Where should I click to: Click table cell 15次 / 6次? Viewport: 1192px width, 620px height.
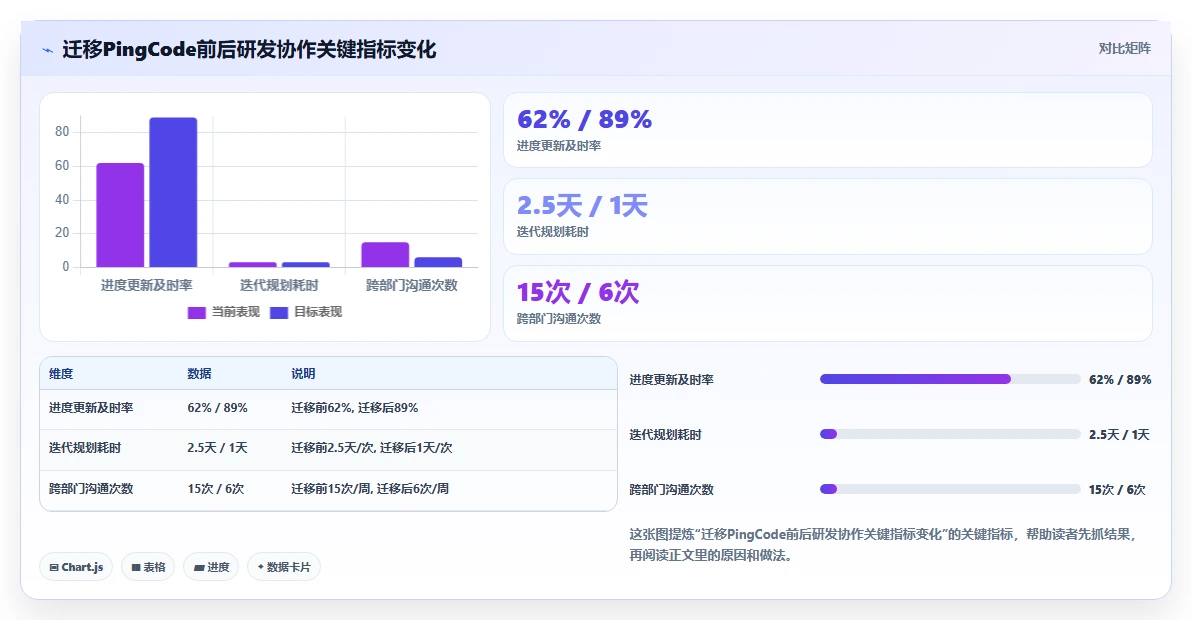[x=216, y=489]
